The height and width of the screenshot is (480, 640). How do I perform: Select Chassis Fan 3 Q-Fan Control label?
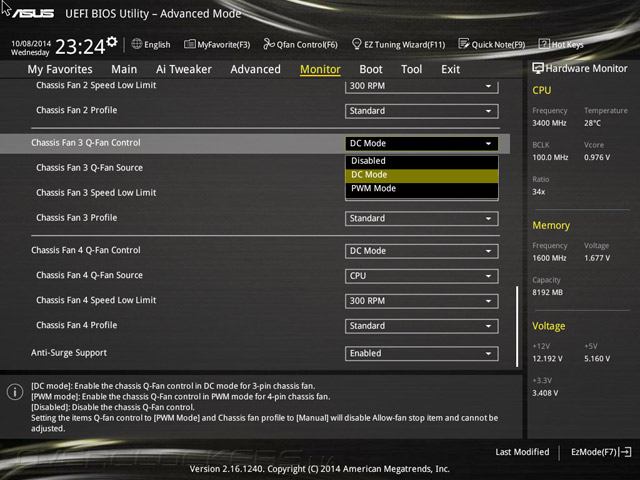(x=86, y=143)
